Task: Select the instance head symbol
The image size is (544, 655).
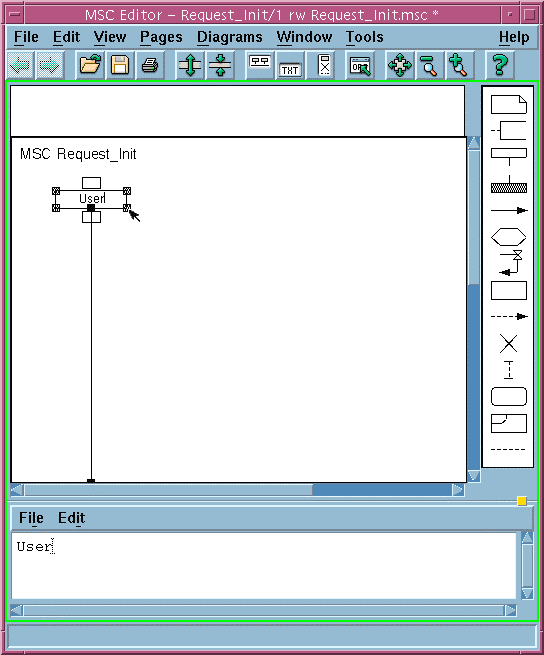Action: [508, 156]
